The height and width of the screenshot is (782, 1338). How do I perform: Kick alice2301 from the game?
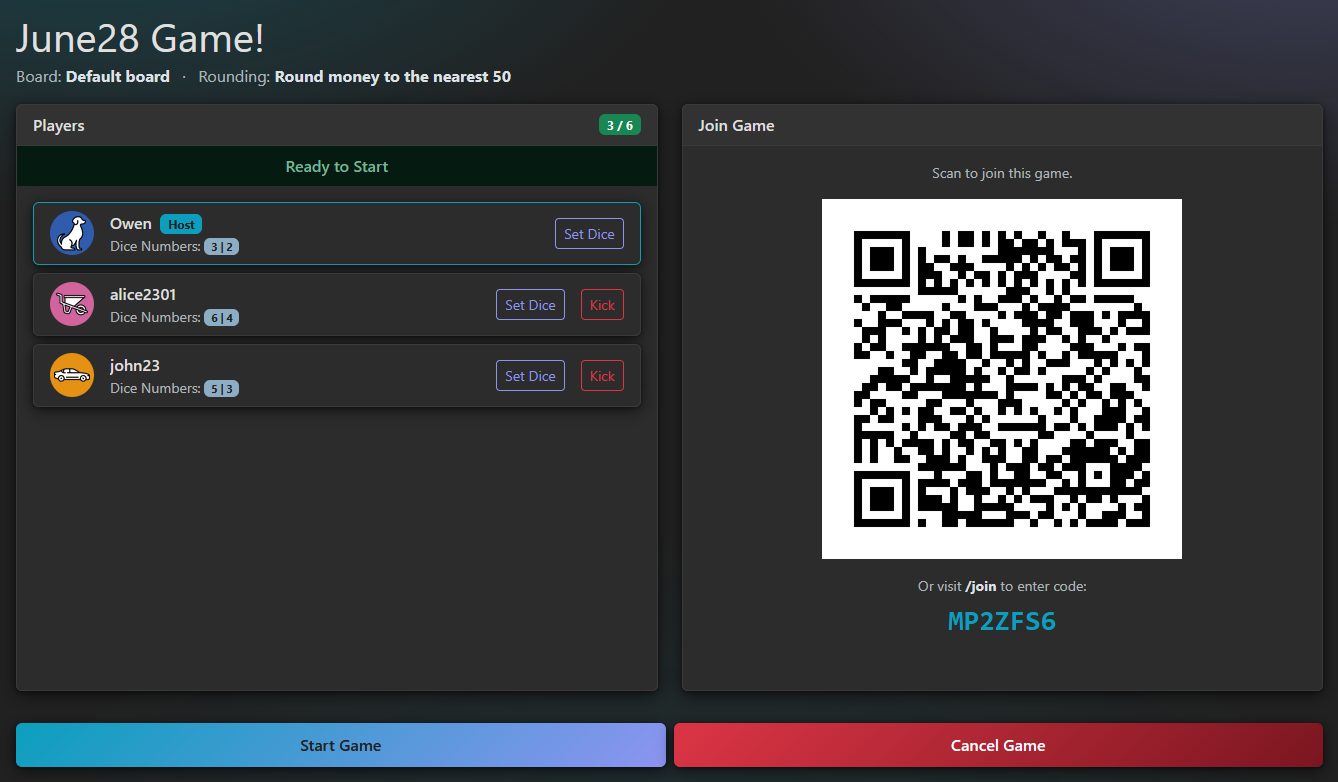tap(602, 305)
